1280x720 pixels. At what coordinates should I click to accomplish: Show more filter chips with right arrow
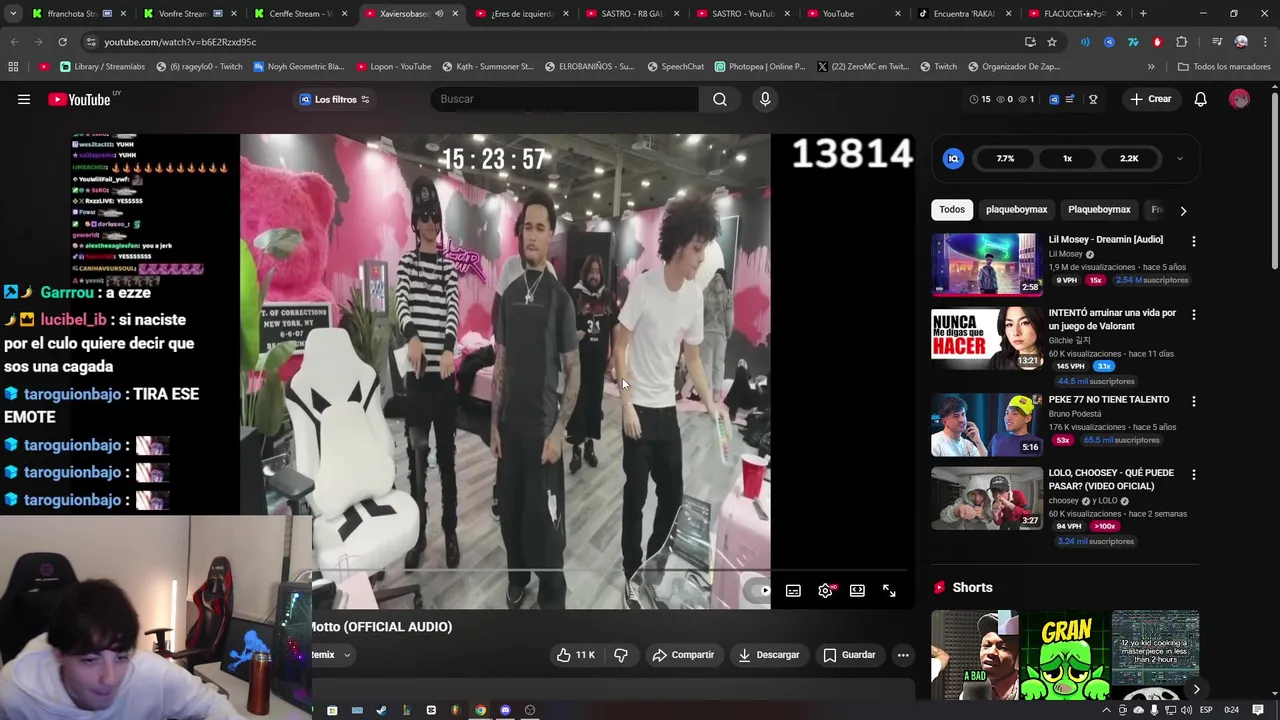pyautogui.click(x=1183, y=211)
